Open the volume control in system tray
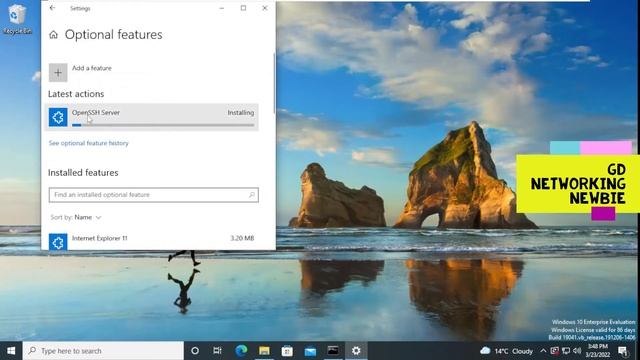Viewport: 640px width, 360px height. (x=577, y=351)
